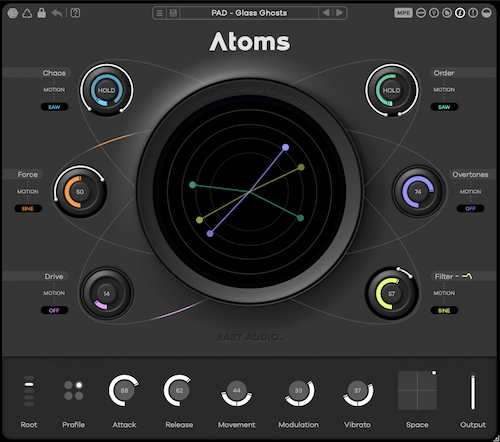The image size is (500, 442).
Task: Click the MOTION label under Chaos
Action: [54, 90]
